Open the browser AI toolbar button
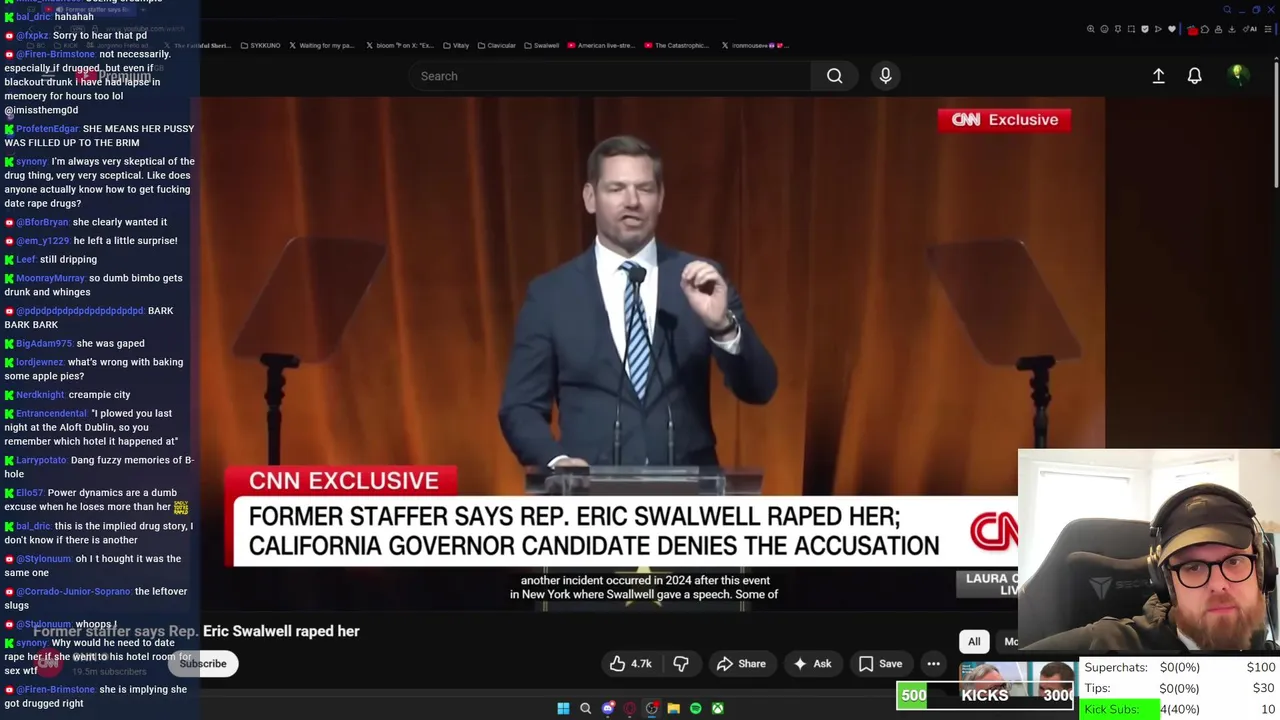1280x720 pixels. [x=1251, y=29]
